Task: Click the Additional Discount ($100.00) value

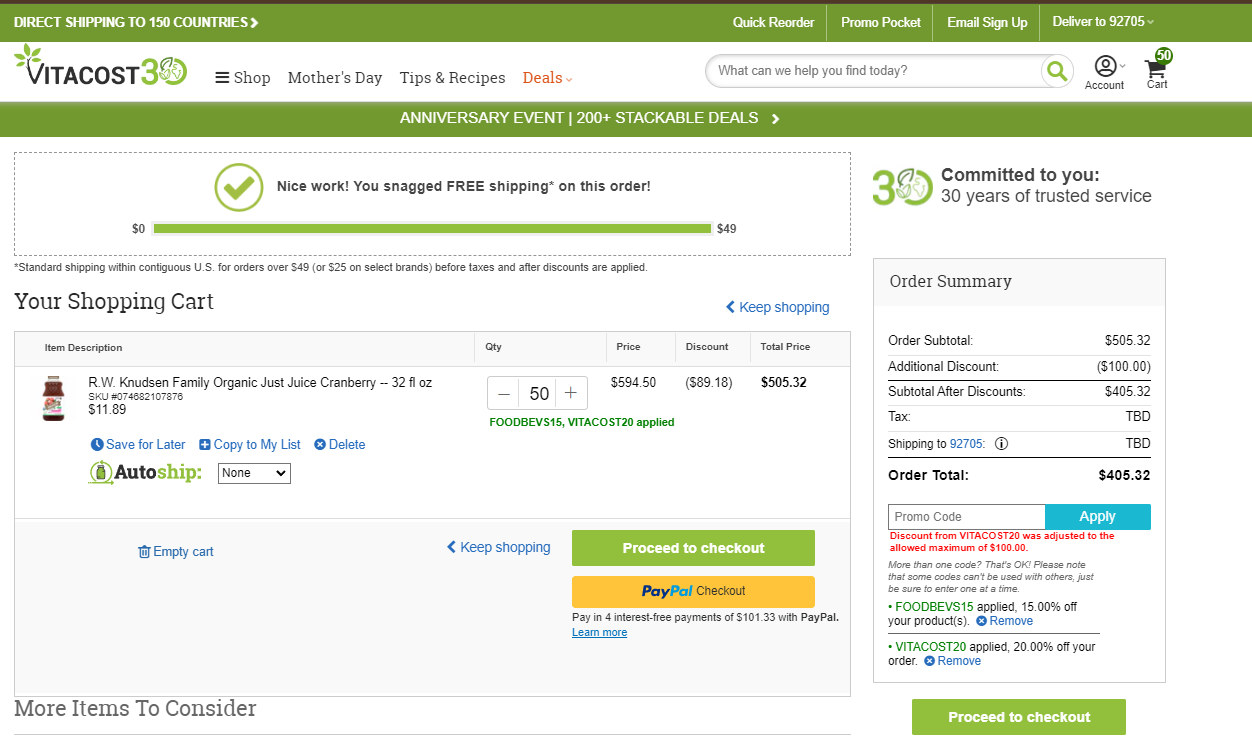Action: coord(1124,367)
